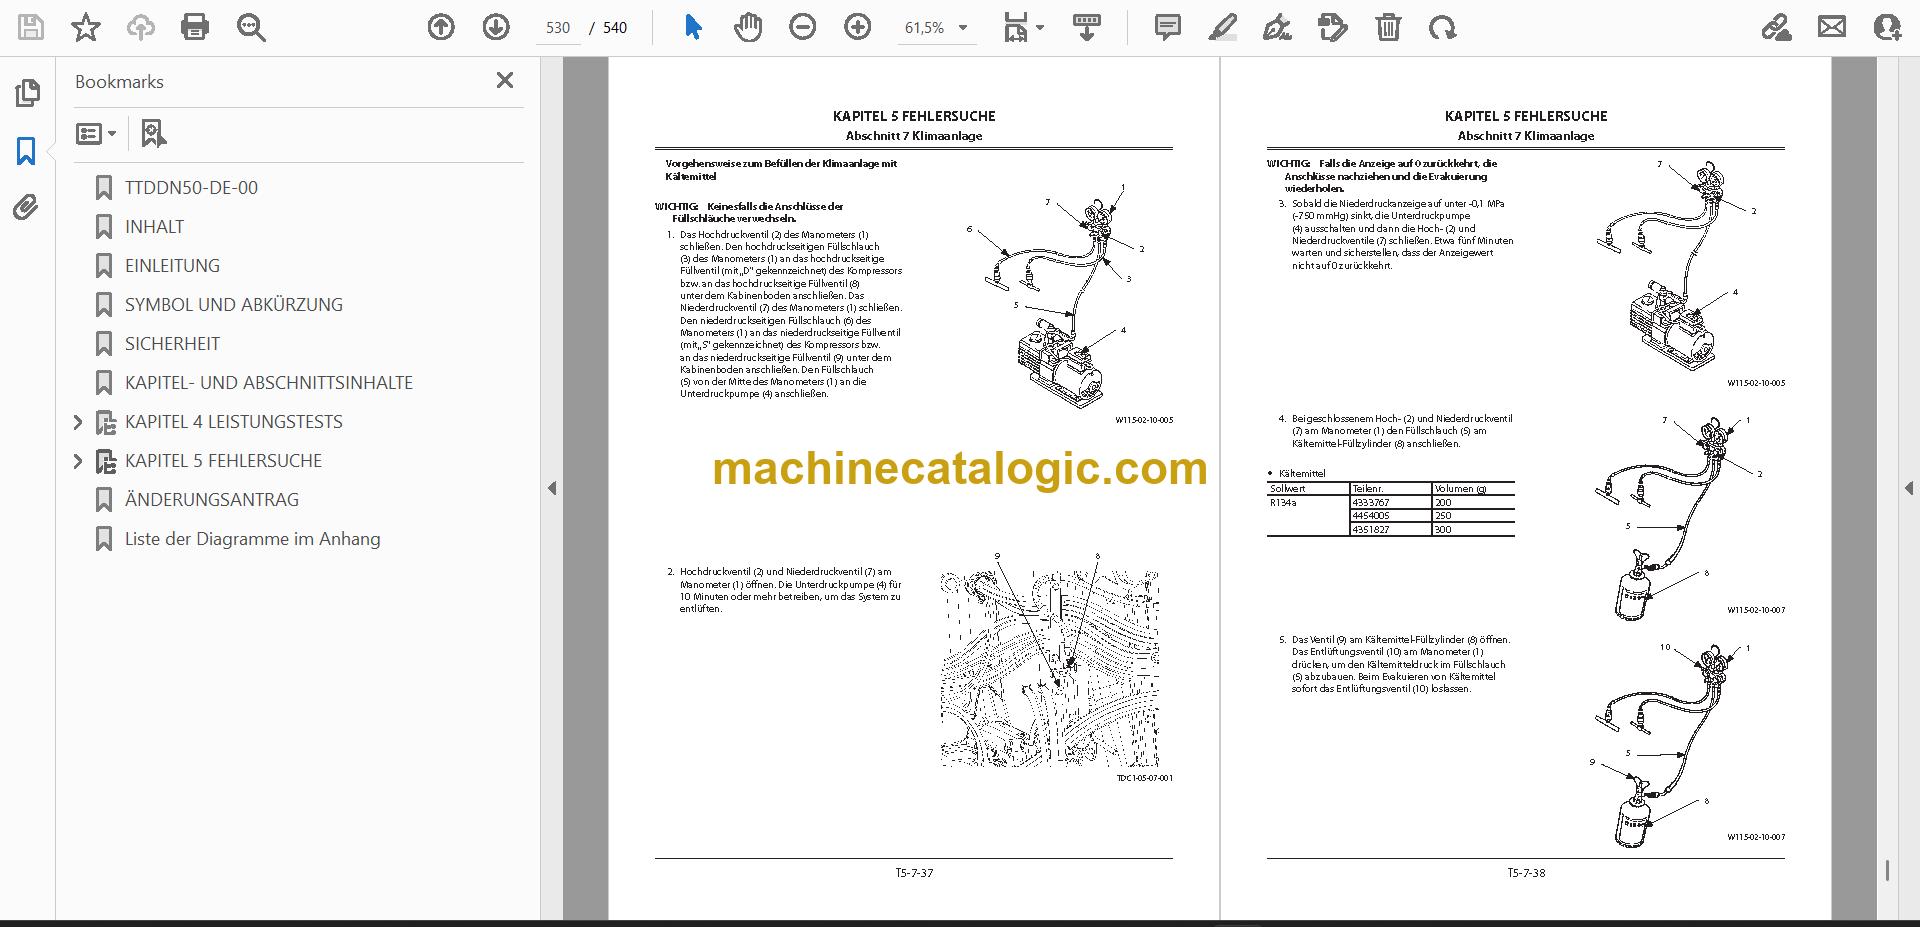
Task: Toggle the Bookmarks panel icon
Action: 27,151
